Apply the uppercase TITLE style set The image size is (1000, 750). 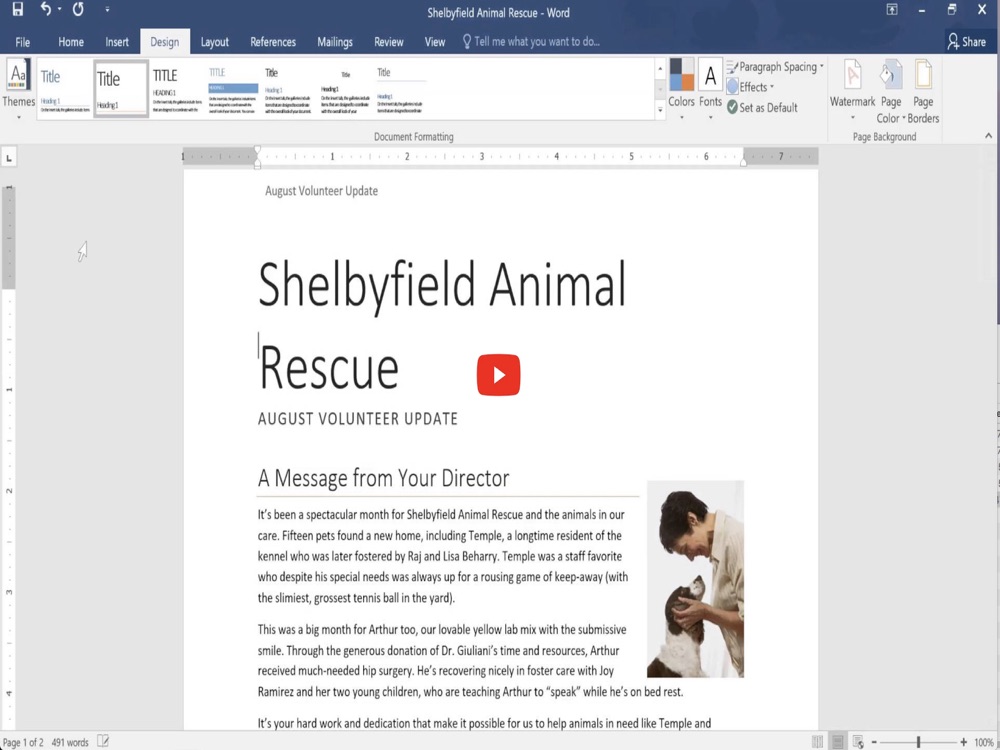[x=177, y=88]
